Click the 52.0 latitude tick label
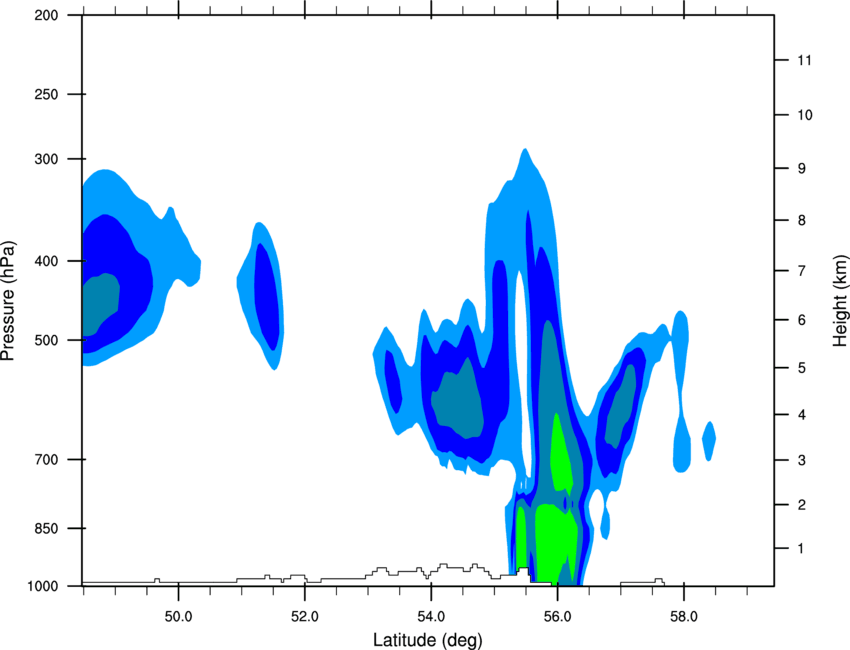 (x=305, y=617)
